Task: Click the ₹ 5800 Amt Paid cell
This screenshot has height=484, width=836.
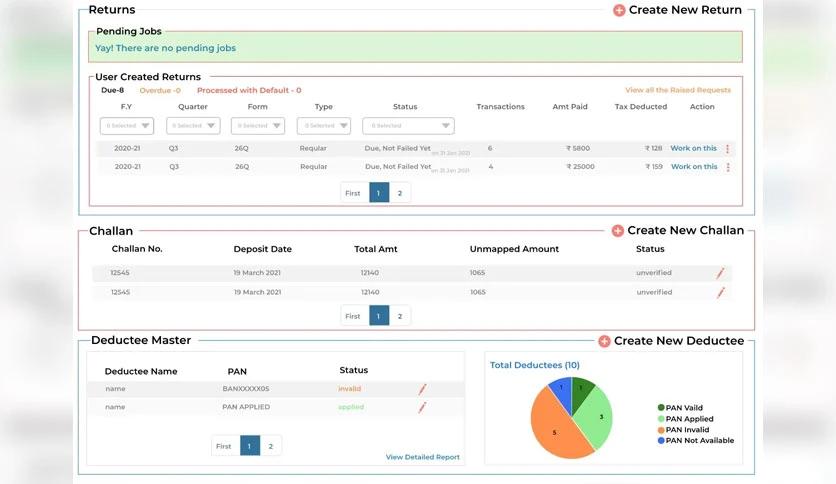Action: point(578,148)
